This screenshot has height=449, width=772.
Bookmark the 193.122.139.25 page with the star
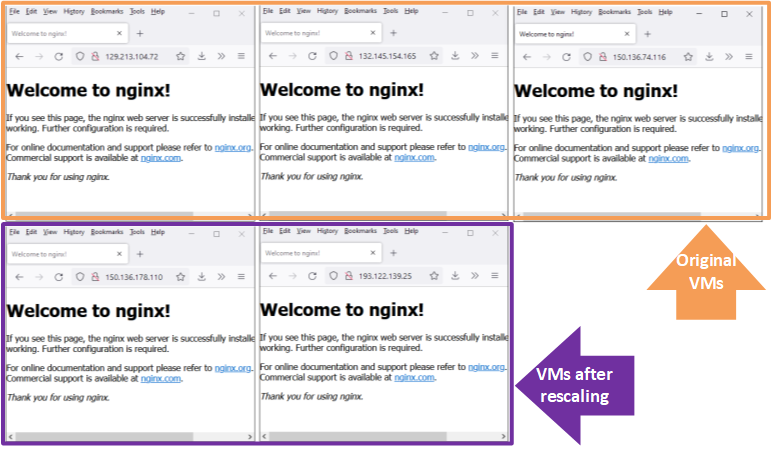434,276
